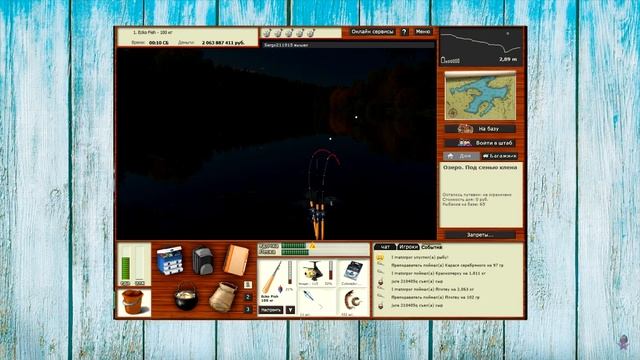This screenshot has height=360, width=640.
Task: Click the event row mentioning 1,811 кг
Action: pos(438,273)
